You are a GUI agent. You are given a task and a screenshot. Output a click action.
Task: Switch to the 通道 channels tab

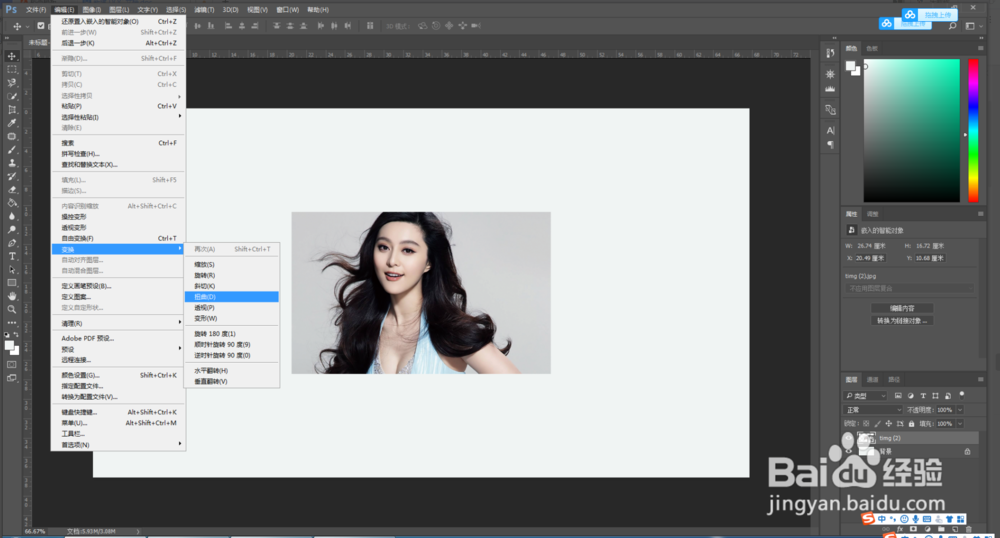click(x=872, y=379)
